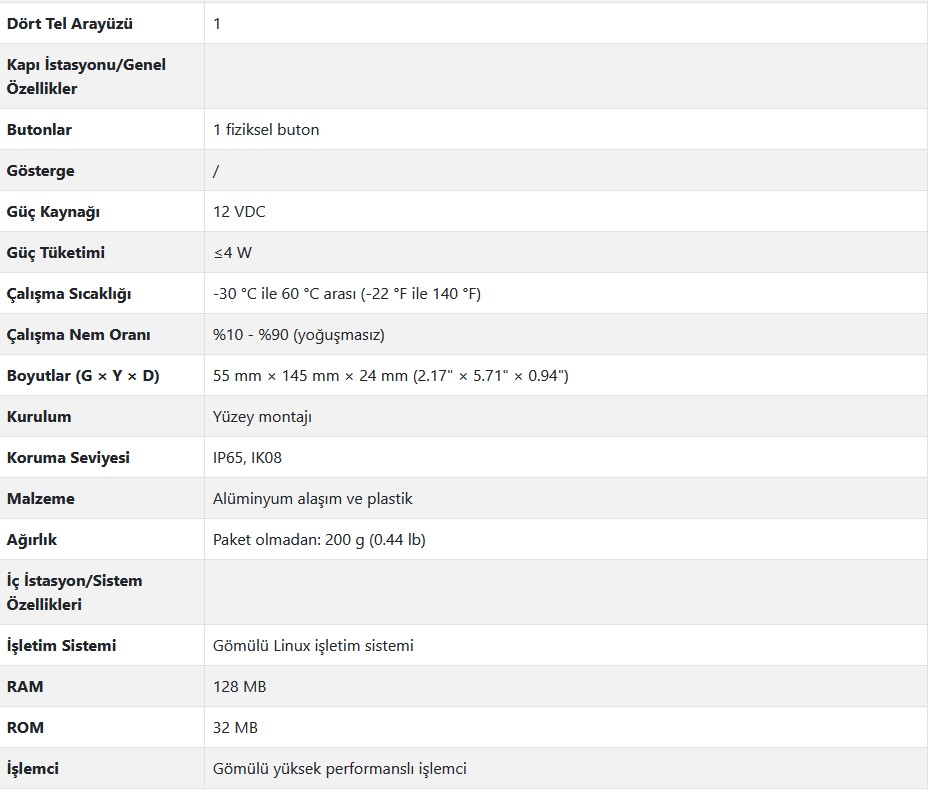This screenshot has height=790, width=933.
Task: Select the '1 fiziksel buton' value
Action: 266,130
